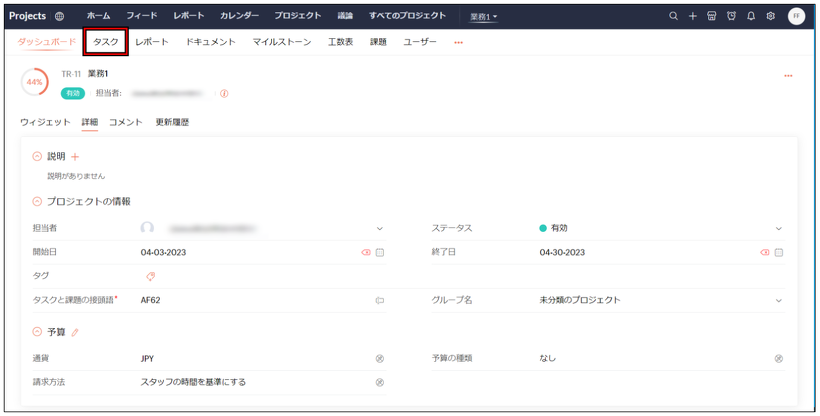This screenshot has width=820, height=416.
Task: Open the marketplace store icon
Action: click(711, 16)
